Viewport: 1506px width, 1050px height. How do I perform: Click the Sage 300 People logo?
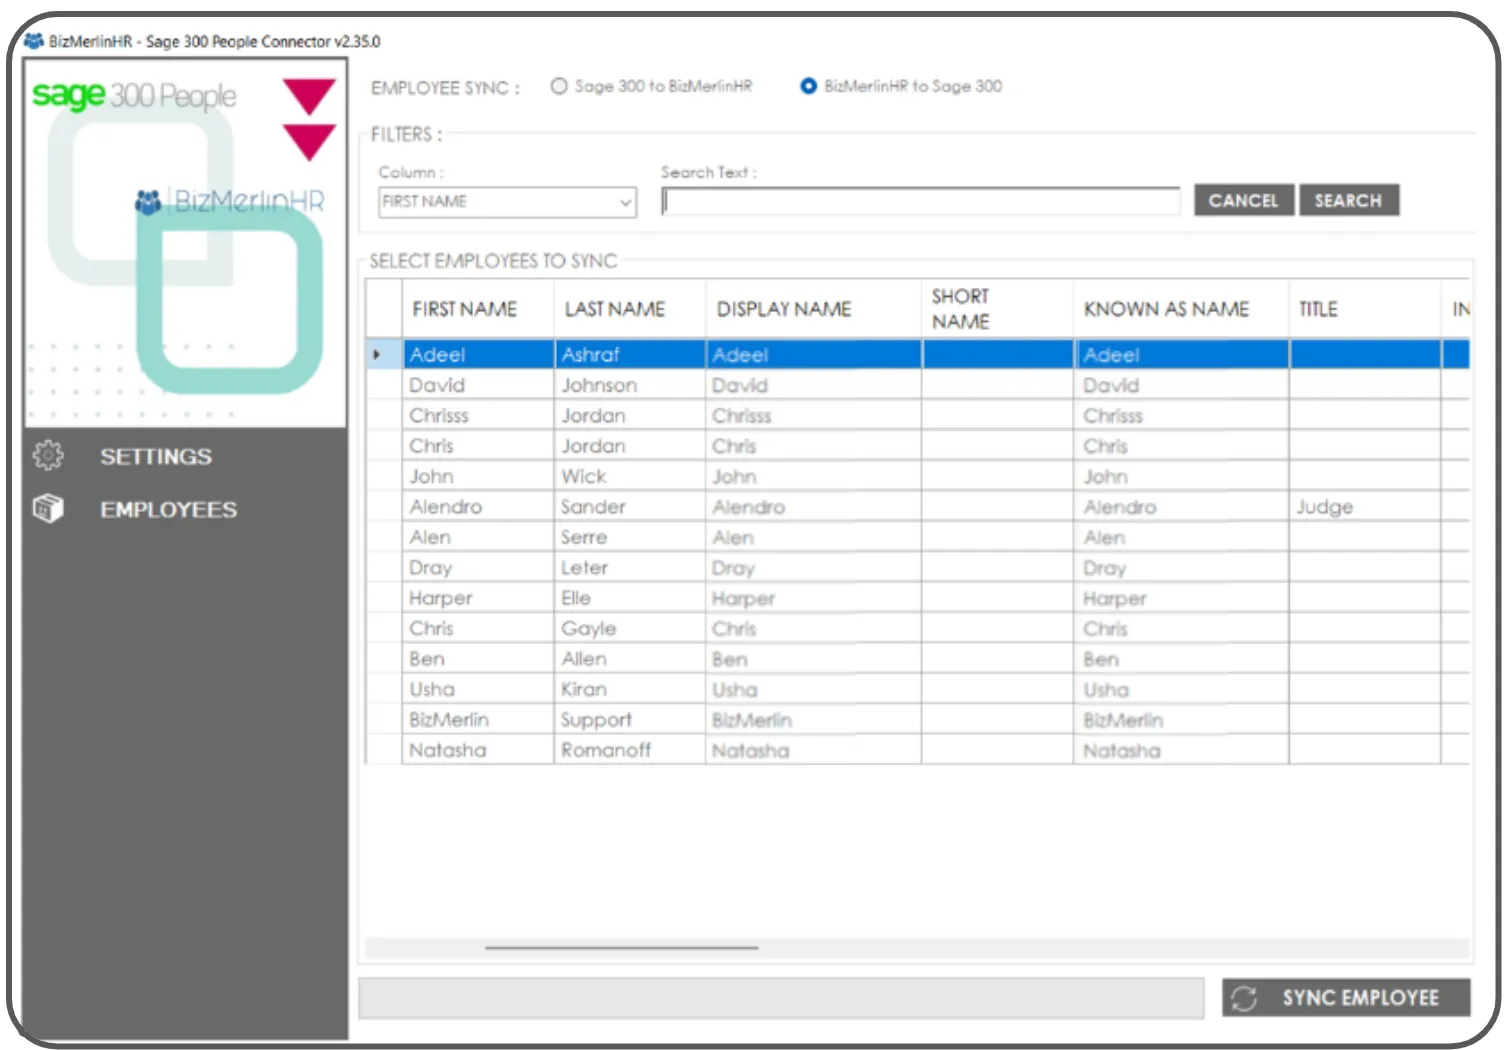tap(134, 95)
